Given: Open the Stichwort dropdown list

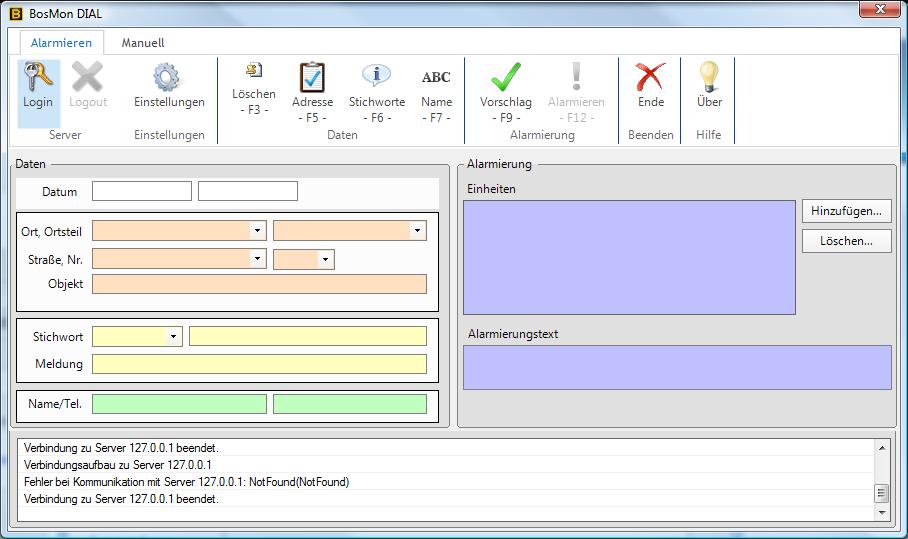Looking at the screenshot, I should click(x=173, y=337).
